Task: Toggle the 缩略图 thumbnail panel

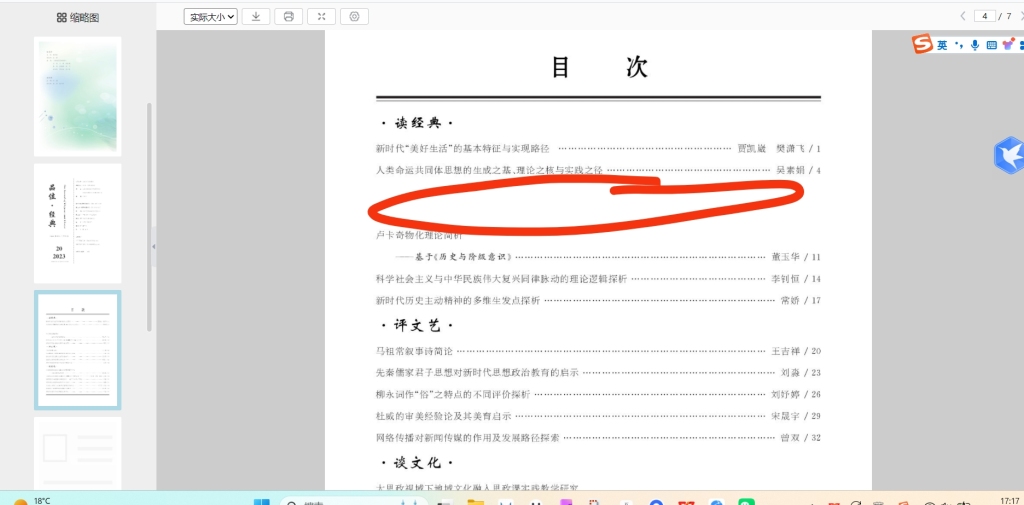Action: point(78,17)
